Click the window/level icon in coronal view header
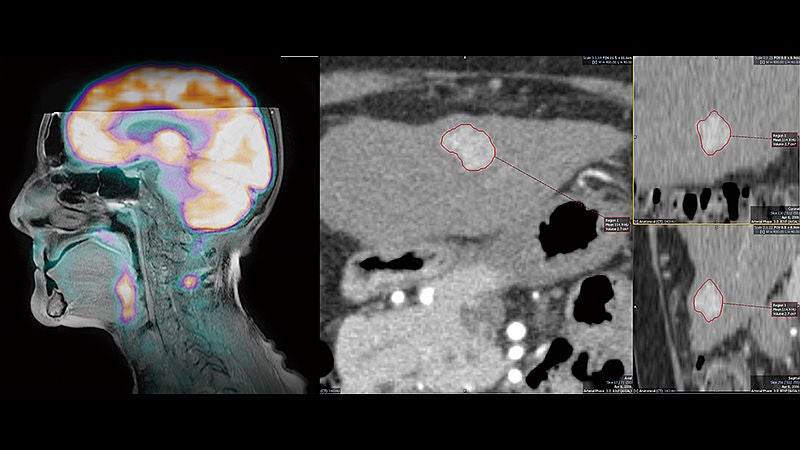This screenshot has width=800, height=450. [x=763, y=62]
